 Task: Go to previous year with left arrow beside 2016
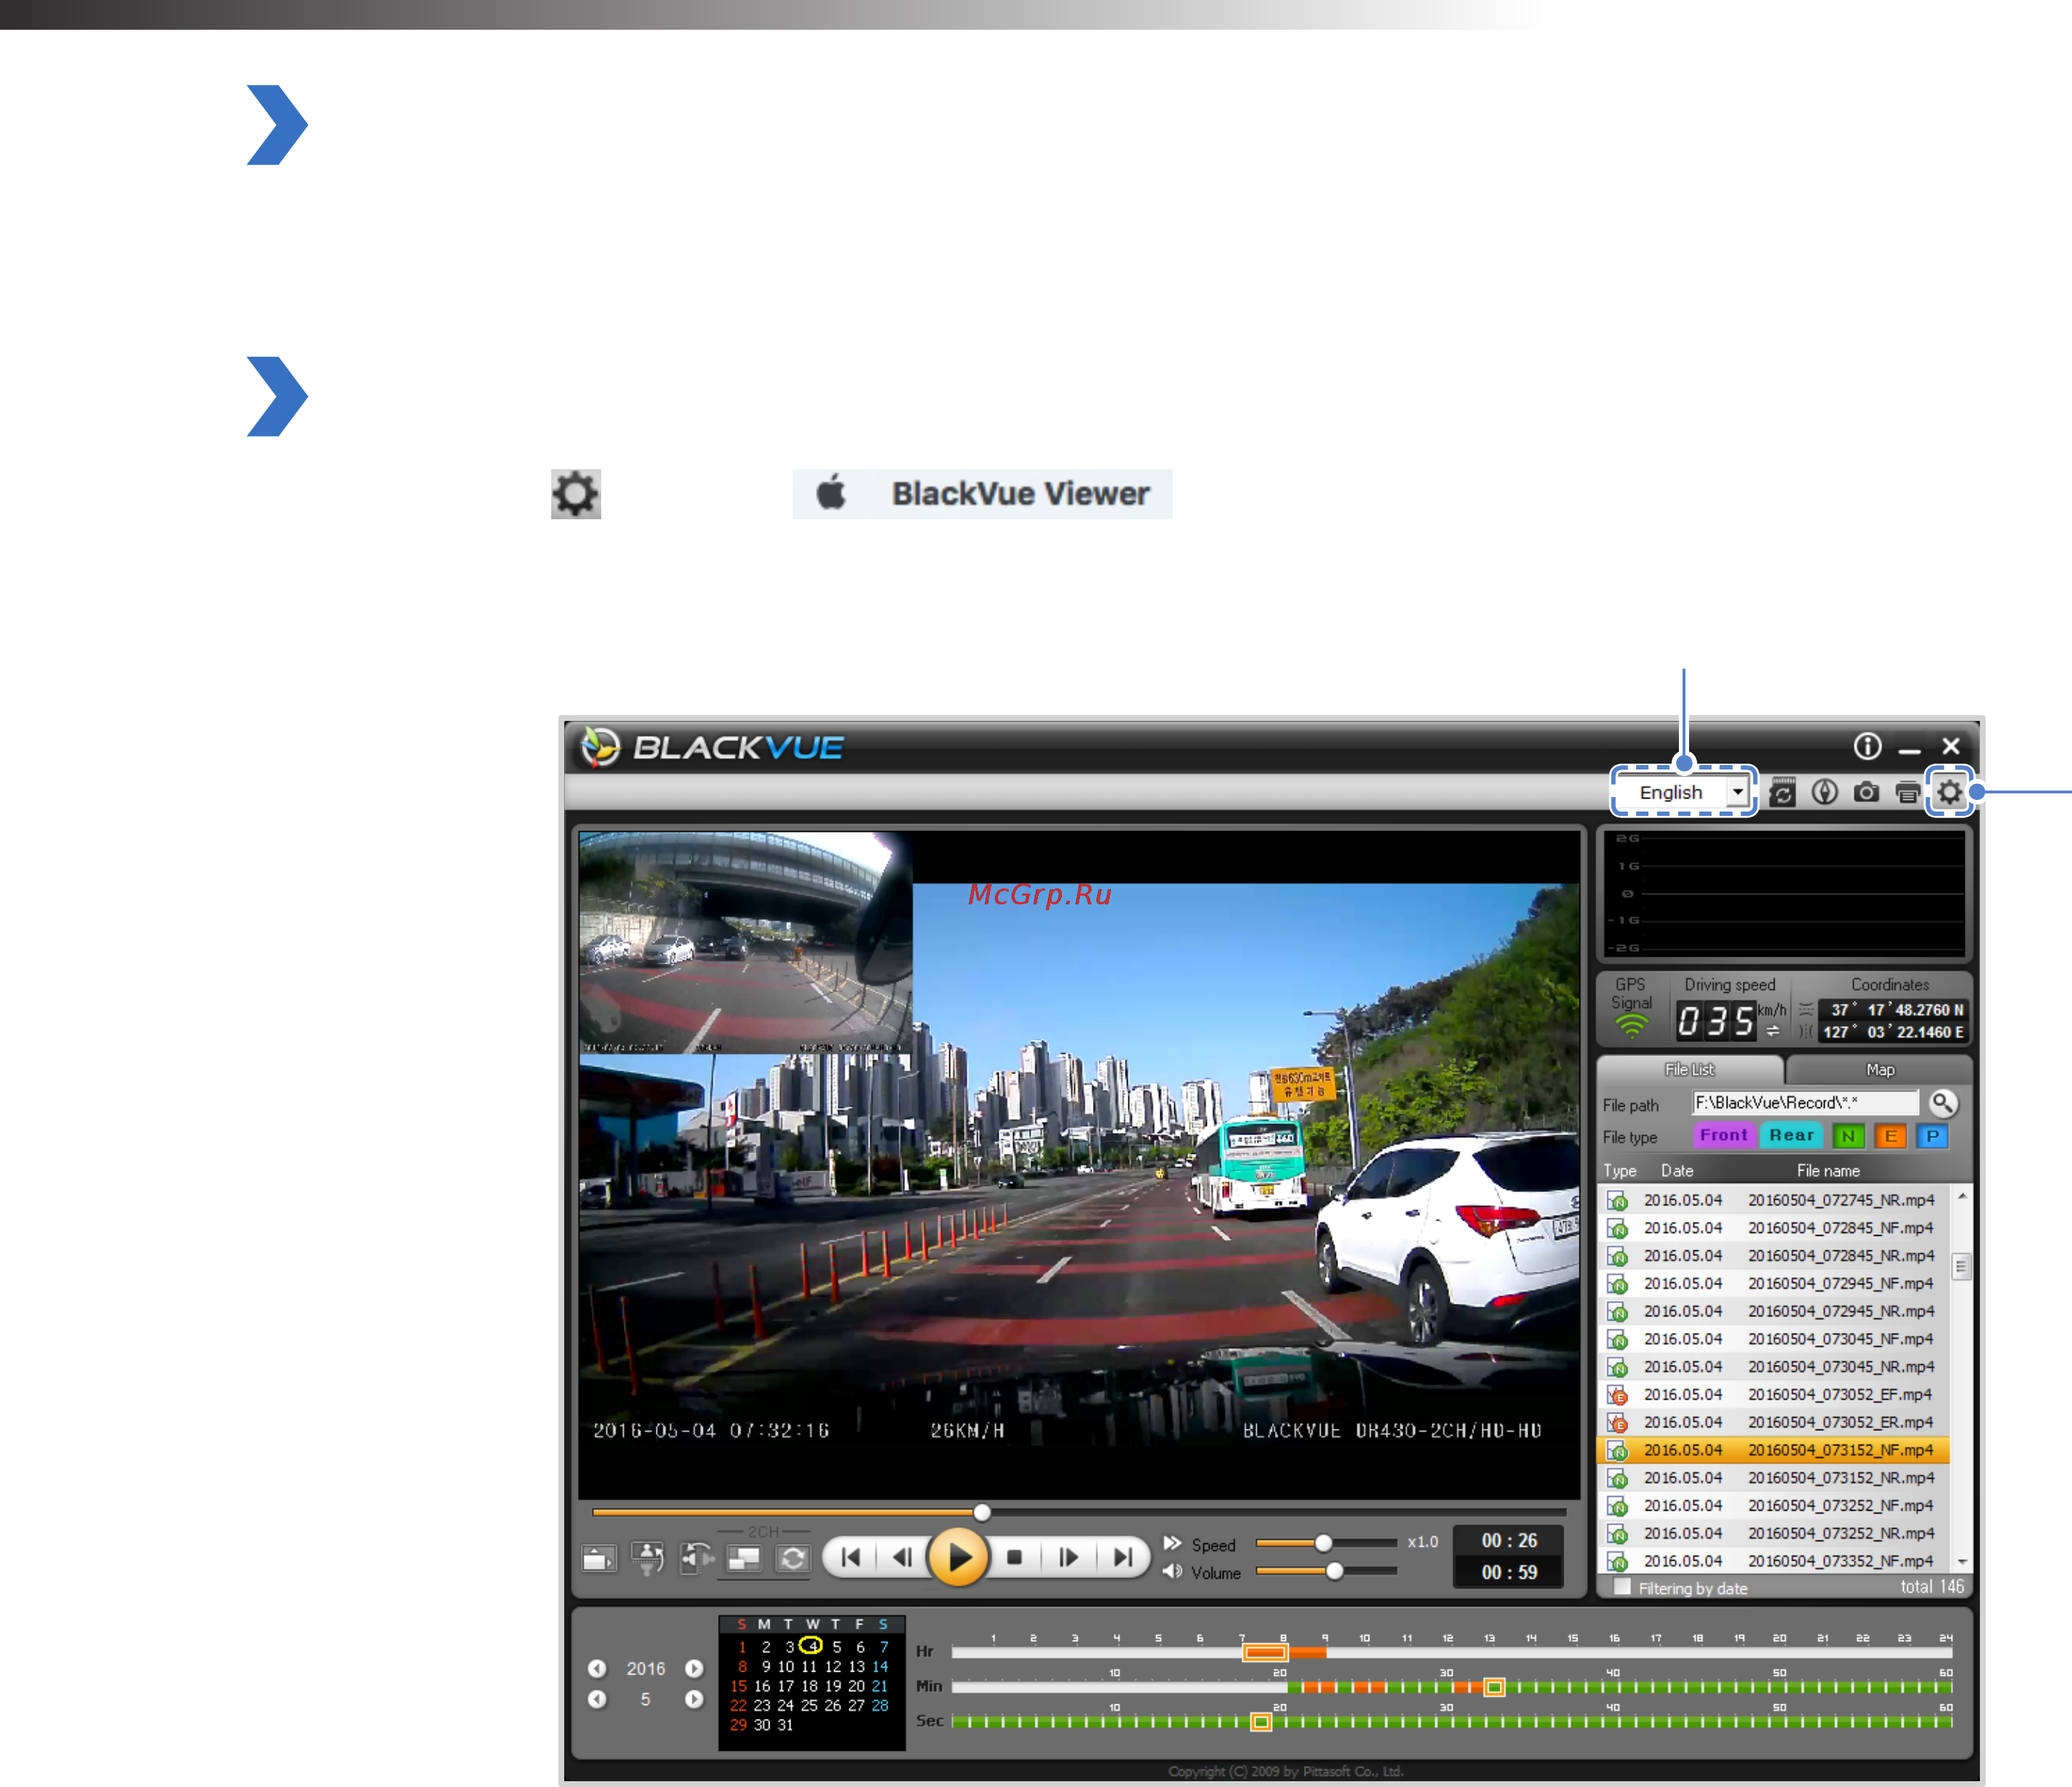pos(597,1668)
